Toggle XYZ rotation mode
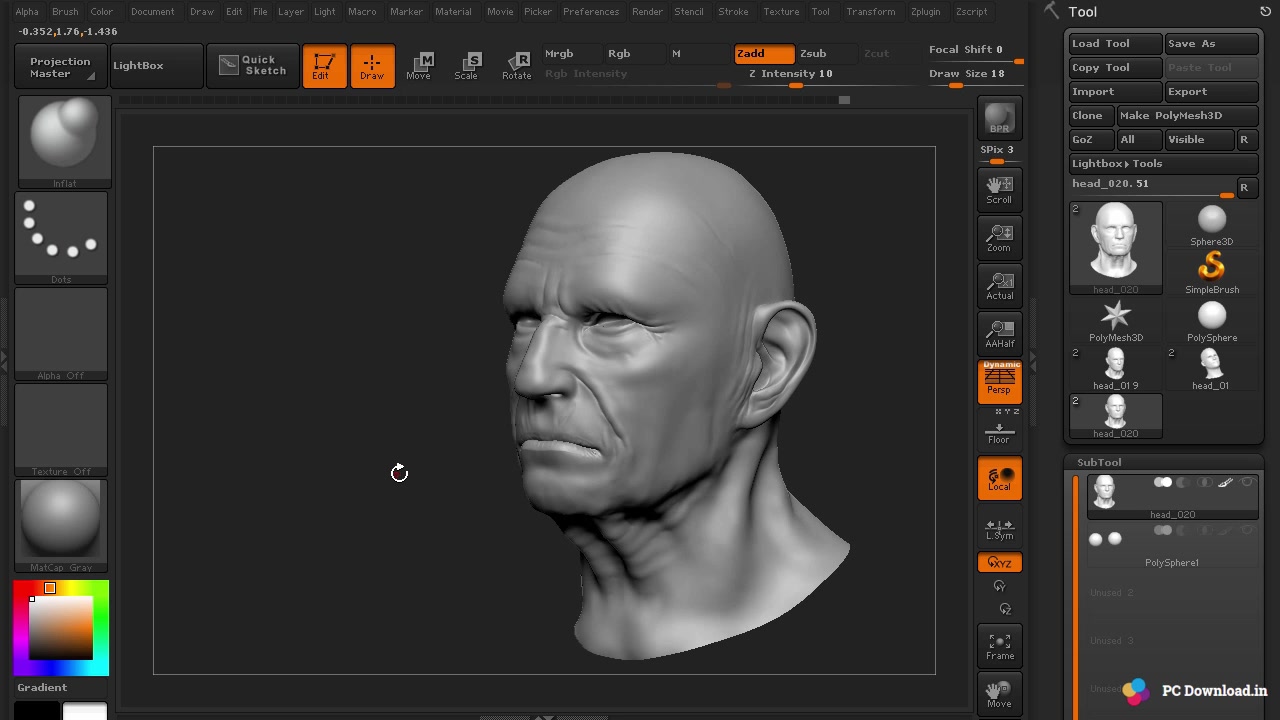This screenshot has height=720, width=1280. click(x=999, y=563)
